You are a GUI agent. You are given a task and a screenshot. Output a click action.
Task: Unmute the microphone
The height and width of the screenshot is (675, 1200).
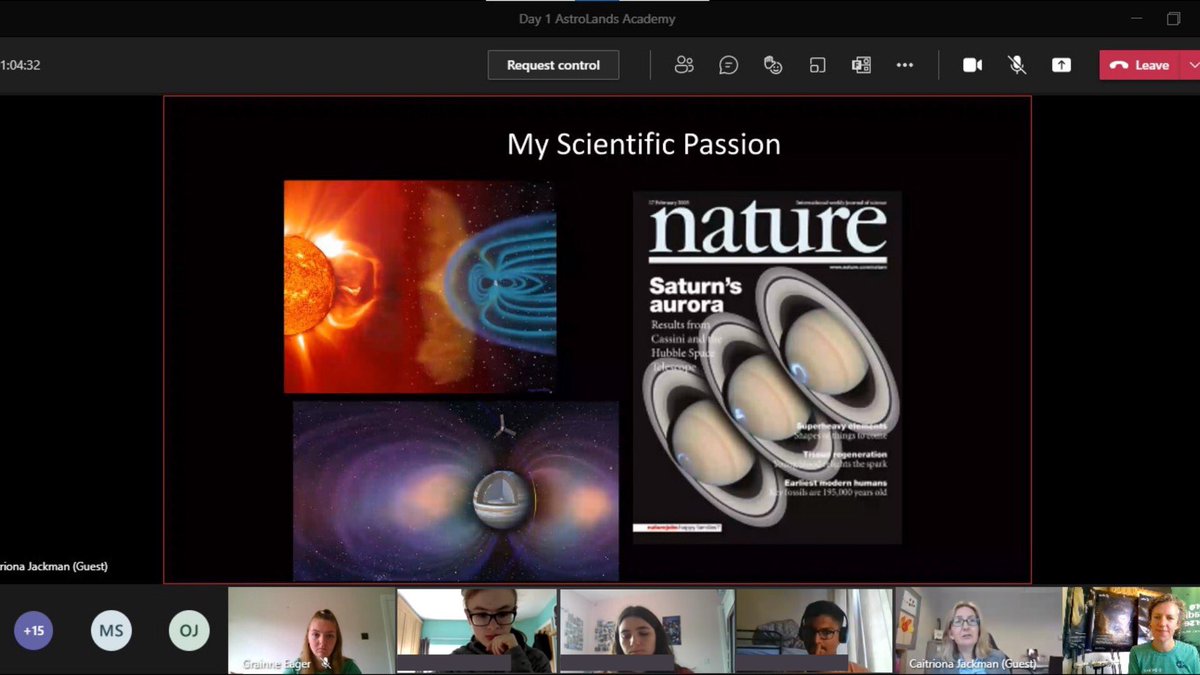pyautogui.click(x=1017, y=65)
